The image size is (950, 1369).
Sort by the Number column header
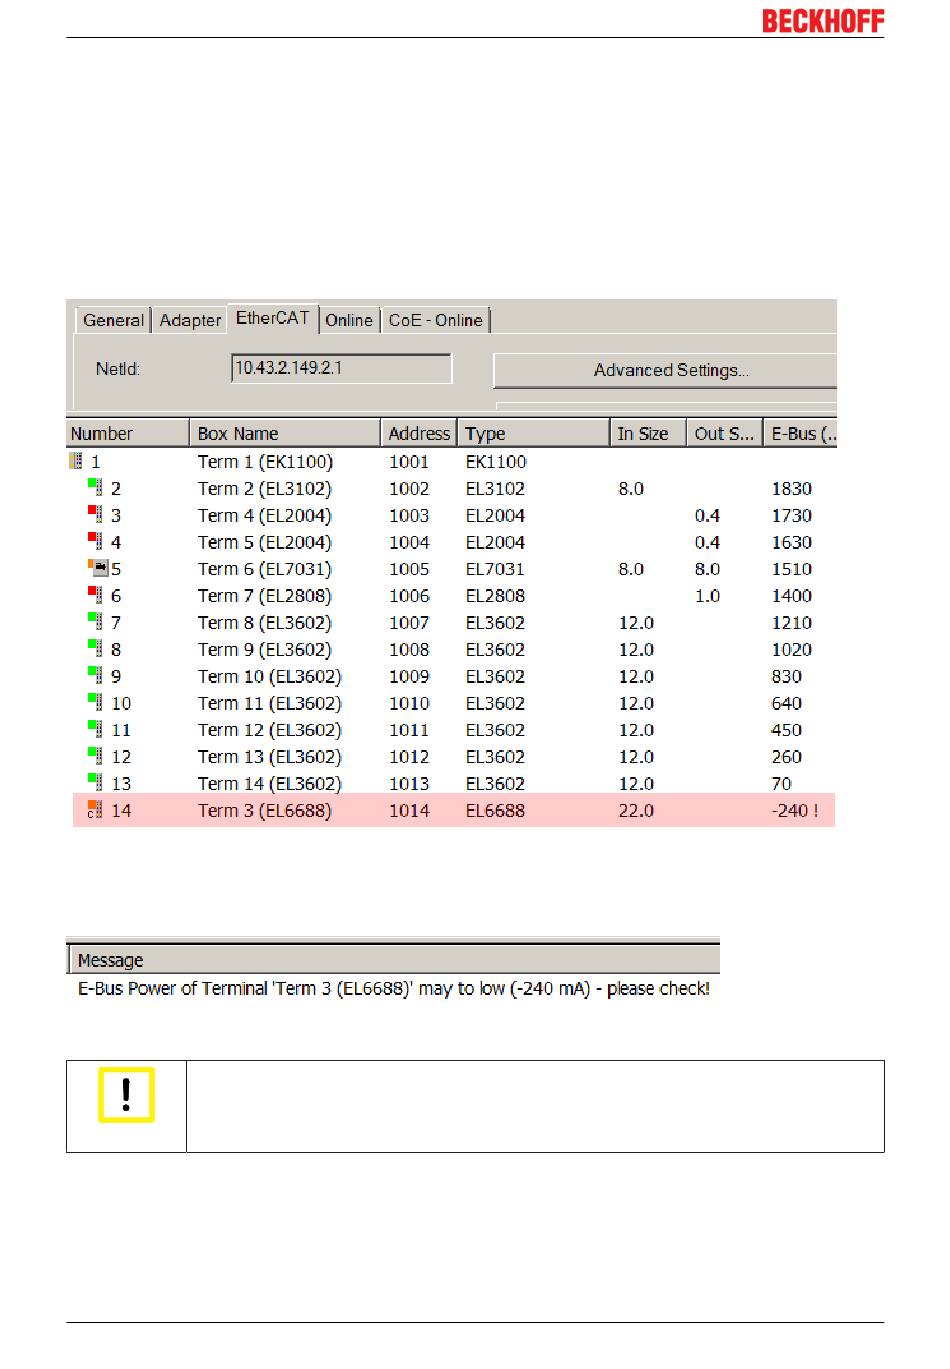coord(127,433)
